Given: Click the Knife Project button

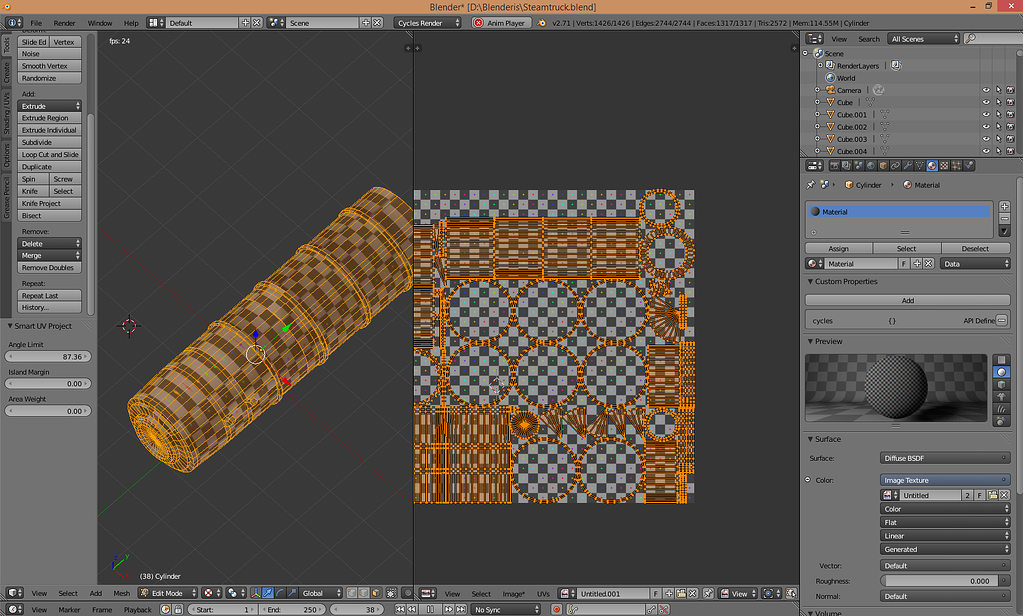Looking at the screenshot, I should click(50, 204).
